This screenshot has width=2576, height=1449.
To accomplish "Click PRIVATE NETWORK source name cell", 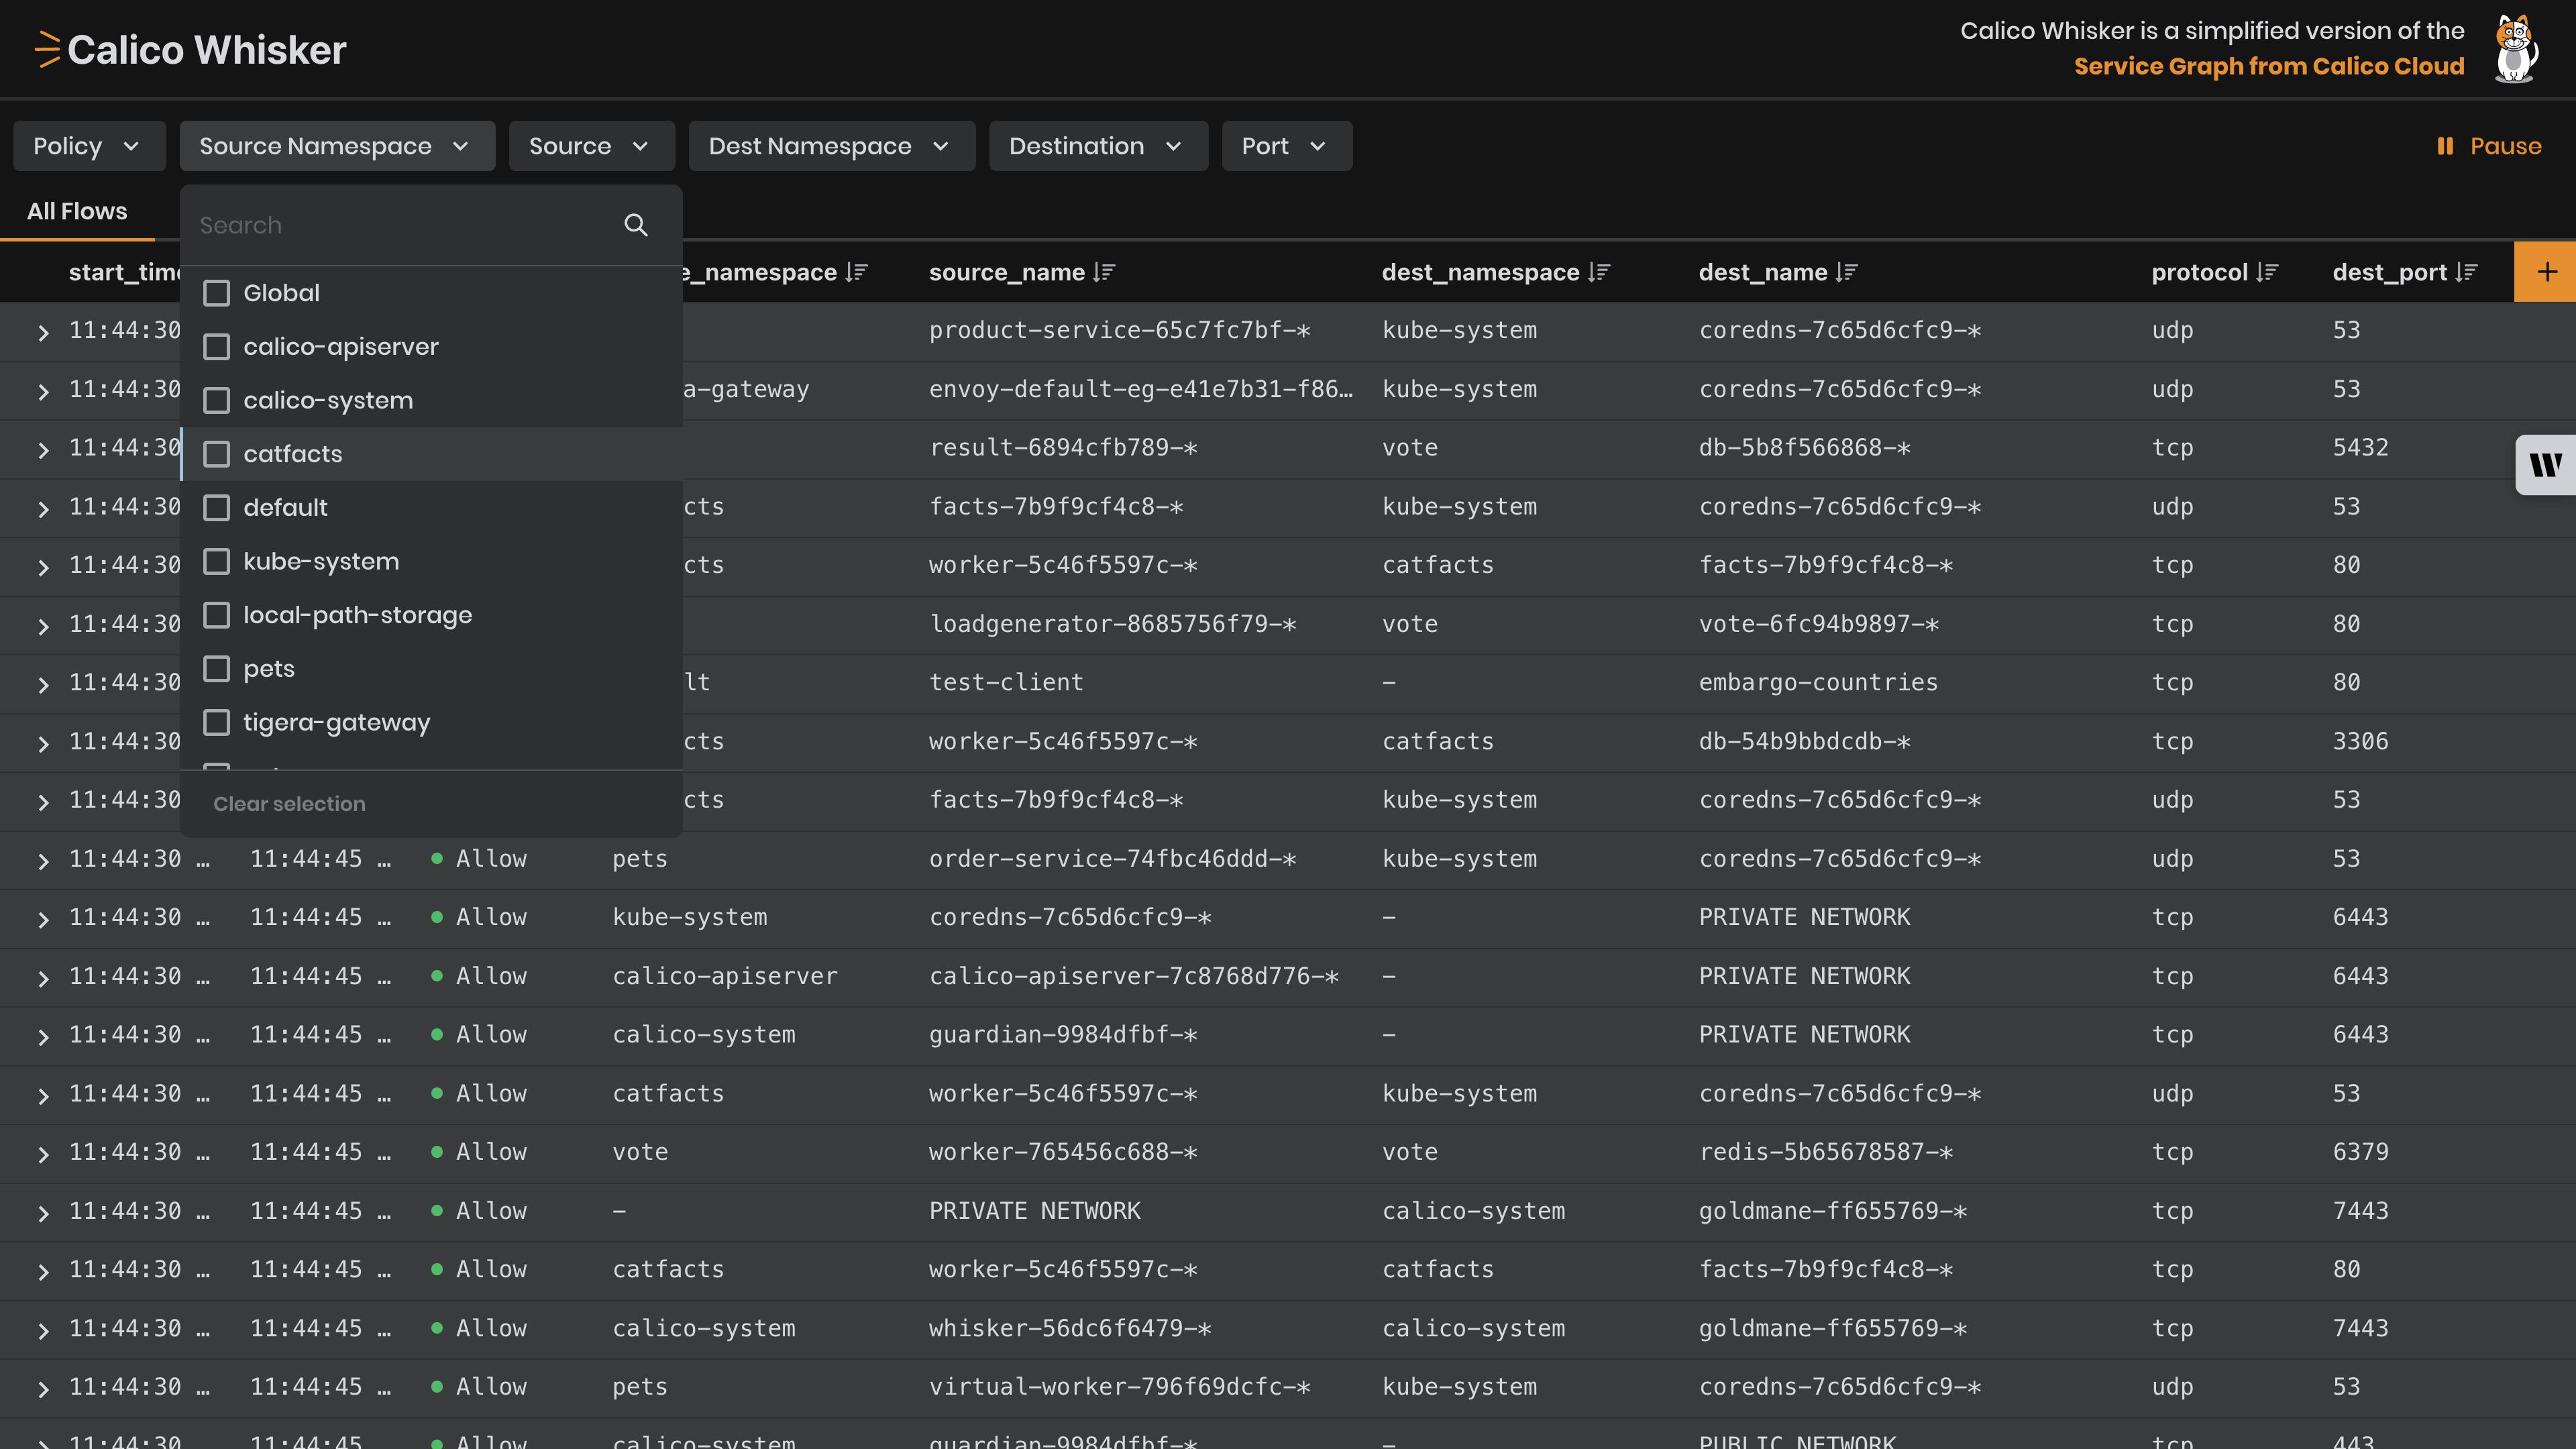I will click(x=1034, y=1211).
